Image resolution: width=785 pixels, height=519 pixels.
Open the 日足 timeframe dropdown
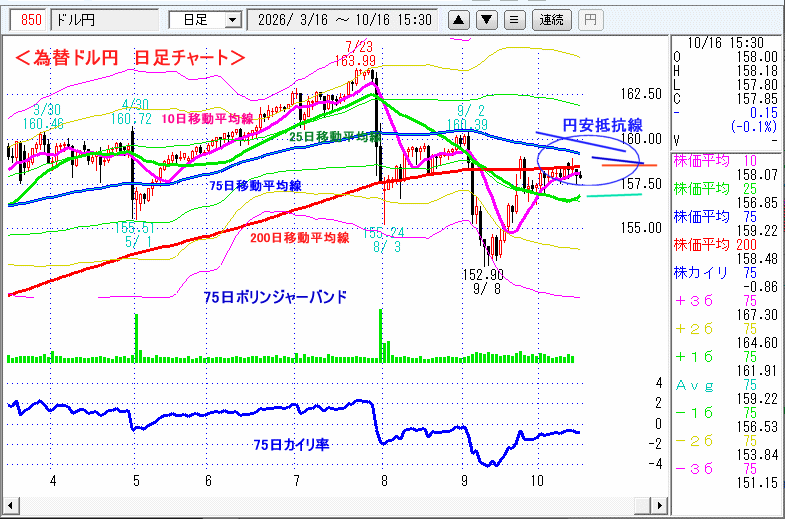(x=232, y=20)
